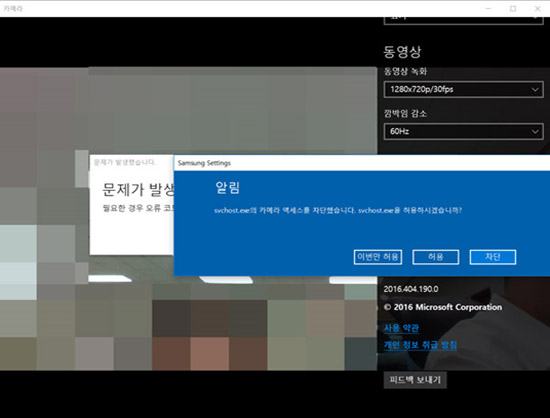
Task: Click the svchost.exe camera access message text
Action: (x=338, y=210)
